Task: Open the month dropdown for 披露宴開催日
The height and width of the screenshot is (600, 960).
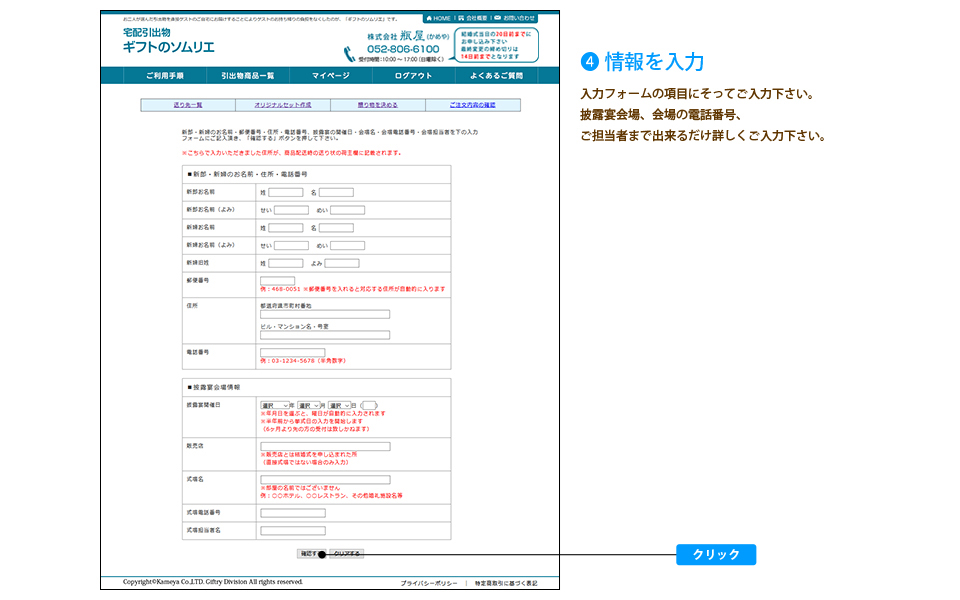Action: [x=308, y=405]
